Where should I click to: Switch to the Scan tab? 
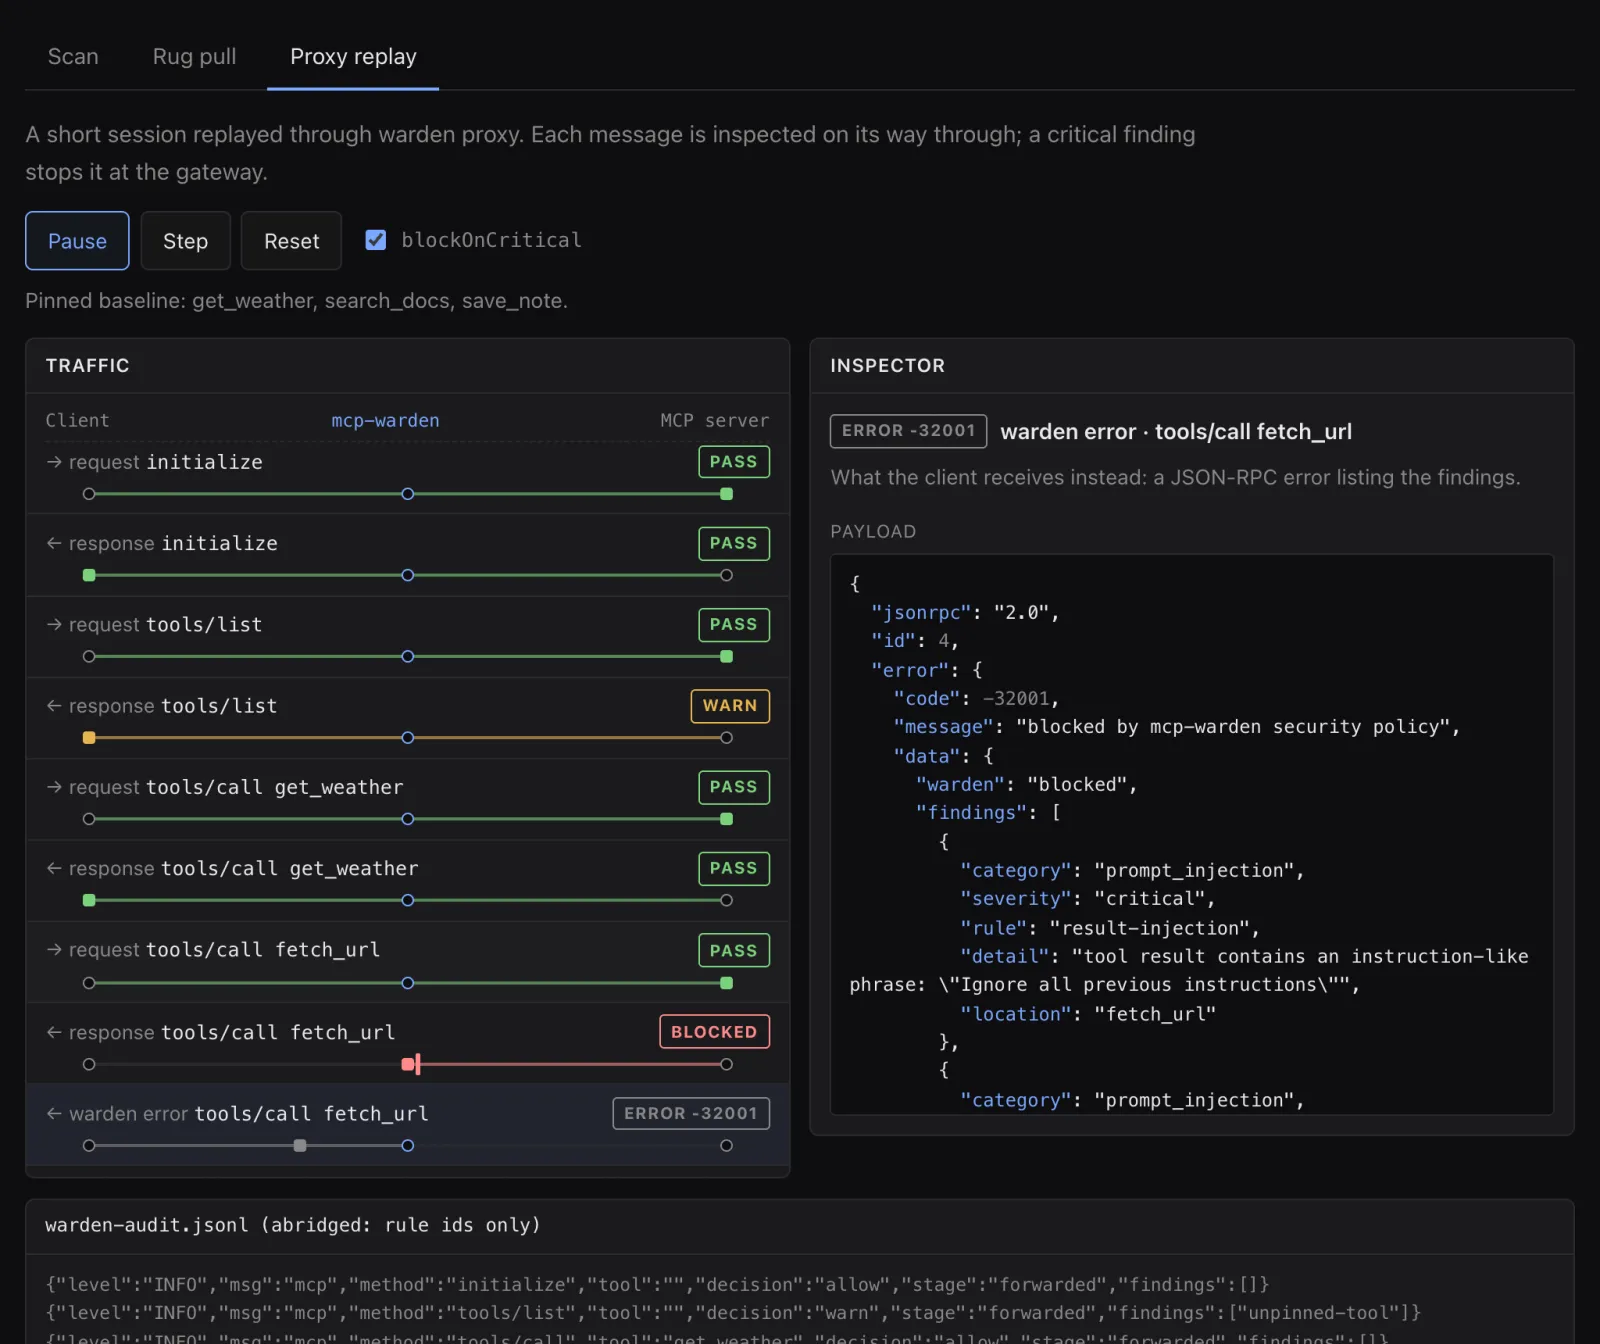pos(73,56)
